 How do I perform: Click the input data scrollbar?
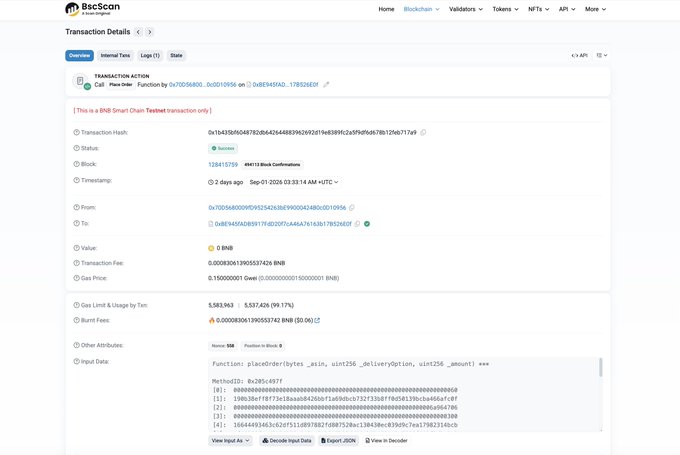[x=601, y=367]
